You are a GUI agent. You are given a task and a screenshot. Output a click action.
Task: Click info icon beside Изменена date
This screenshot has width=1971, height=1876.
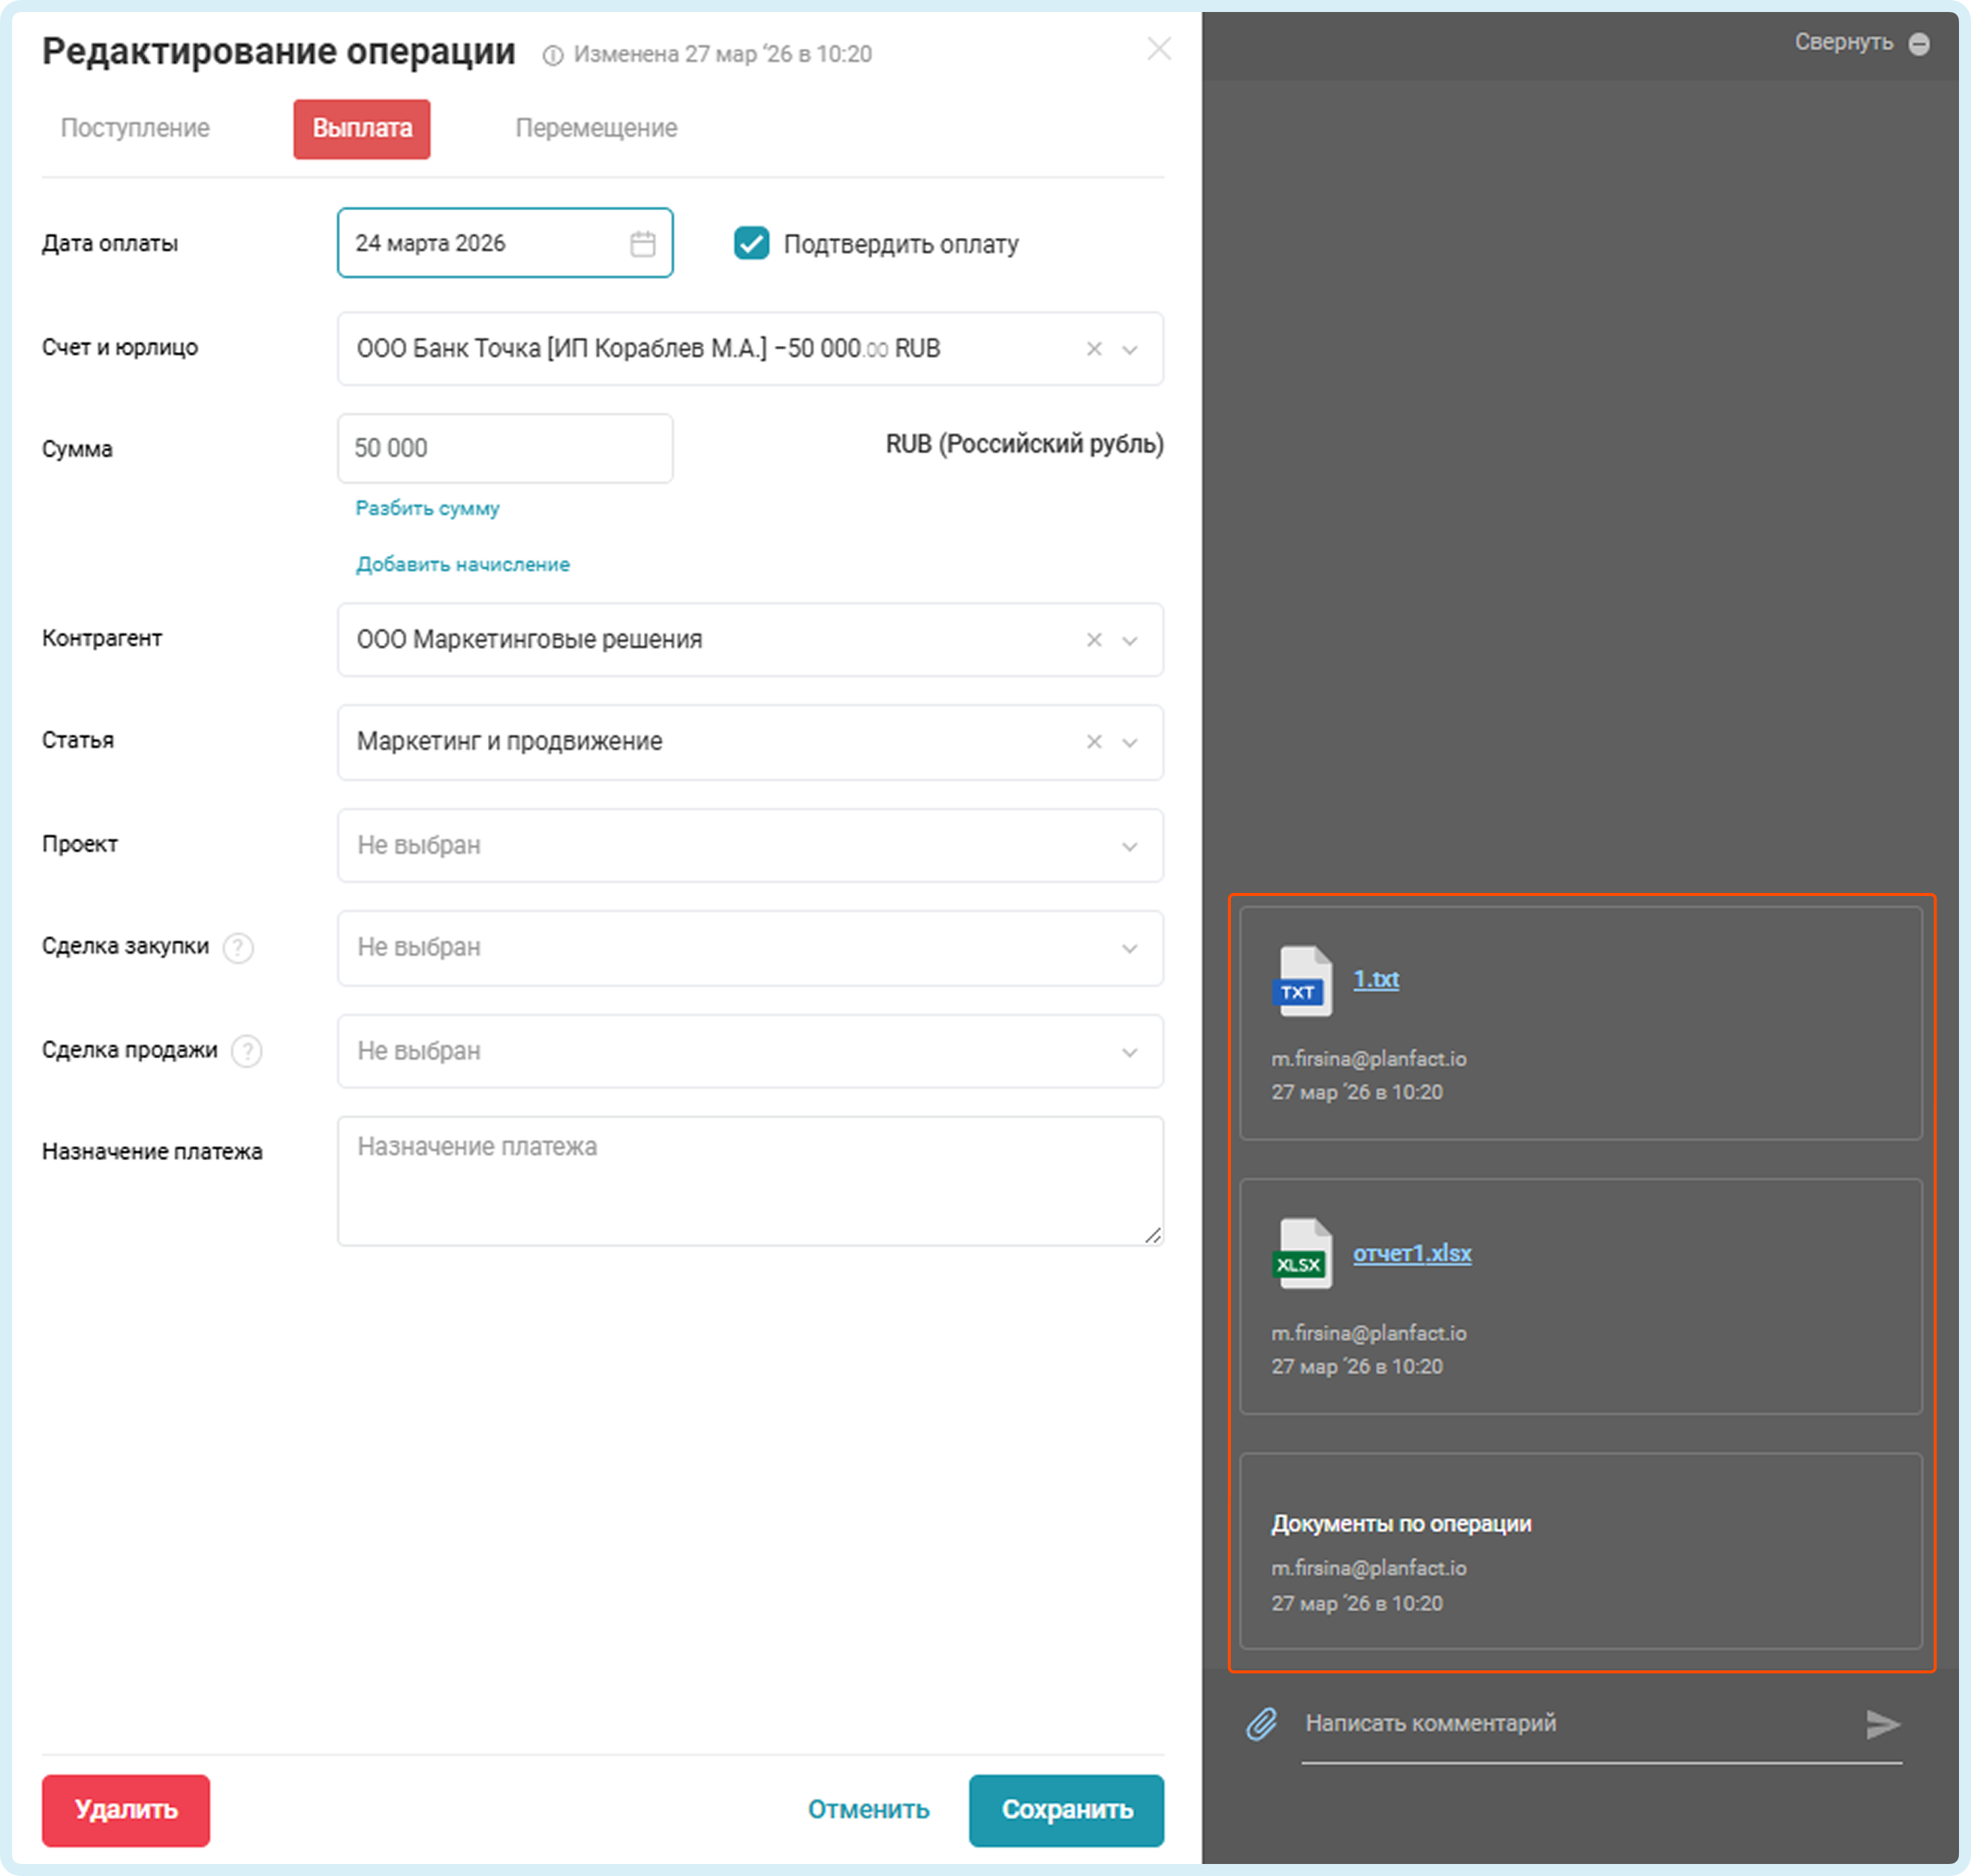tap(552, 56)
